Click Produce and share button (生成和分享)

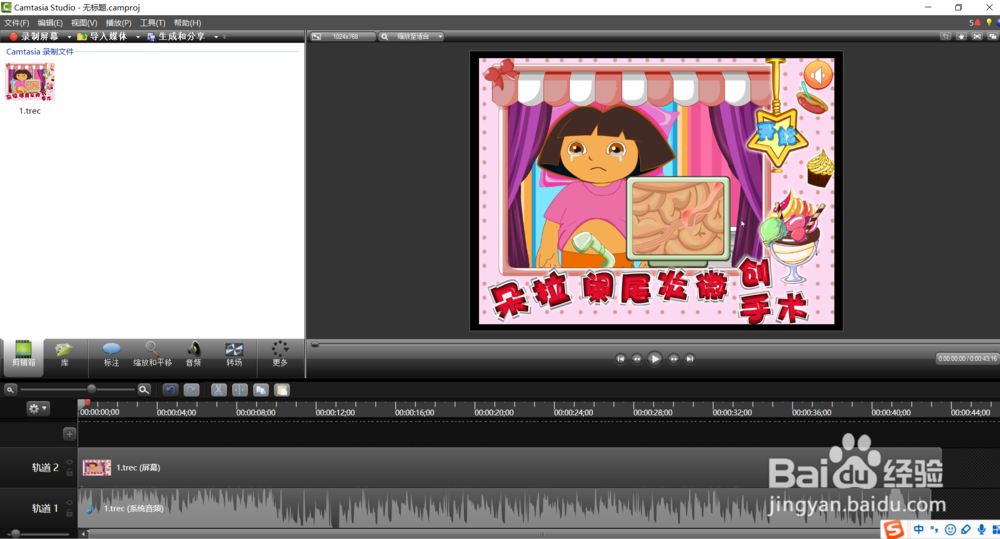(x=176, y=36)
